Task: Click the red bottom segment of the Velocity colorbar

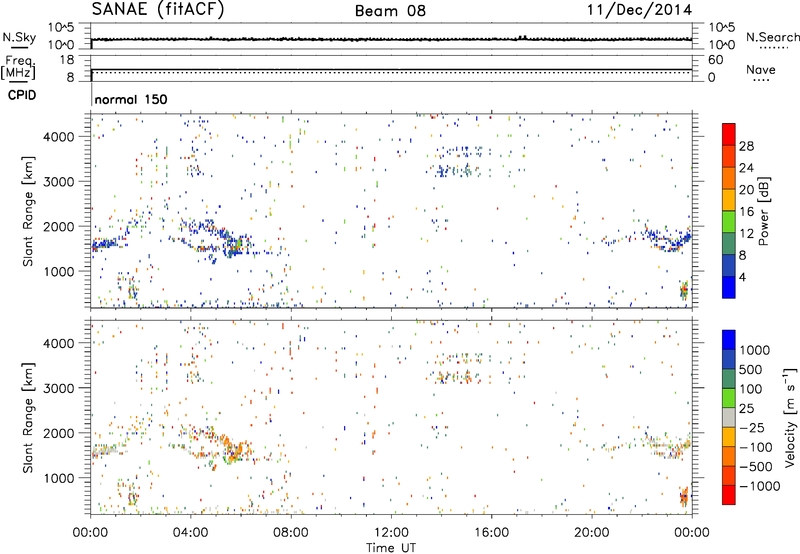Action: [729, 495]
